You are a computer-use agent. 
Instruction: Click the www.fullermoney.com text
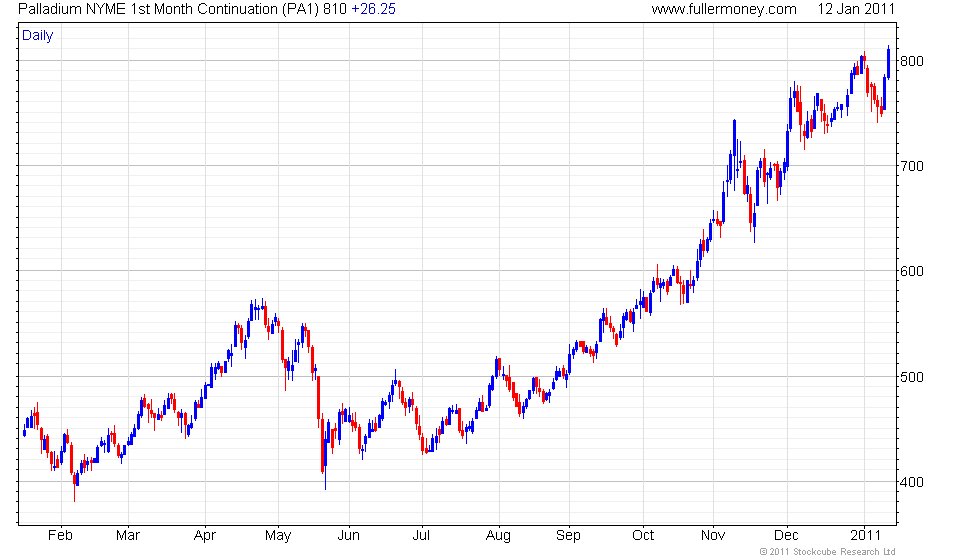(x=724, y=9)
